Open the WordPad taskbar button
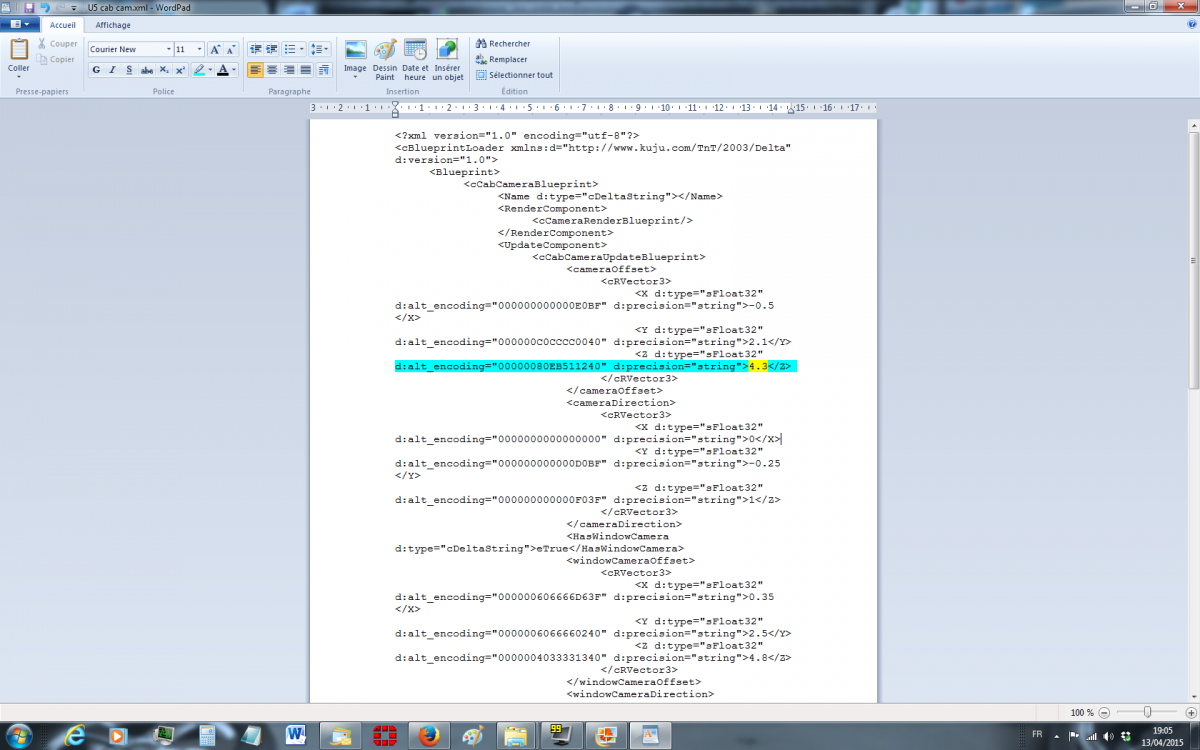Screen dimensions: 1200x750 coord(650,735)
